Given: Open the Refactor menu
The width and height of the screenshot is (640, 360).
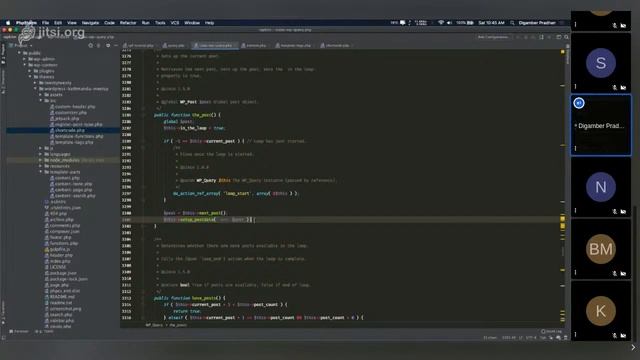Looking at the screenshot, I should (128, 23).
